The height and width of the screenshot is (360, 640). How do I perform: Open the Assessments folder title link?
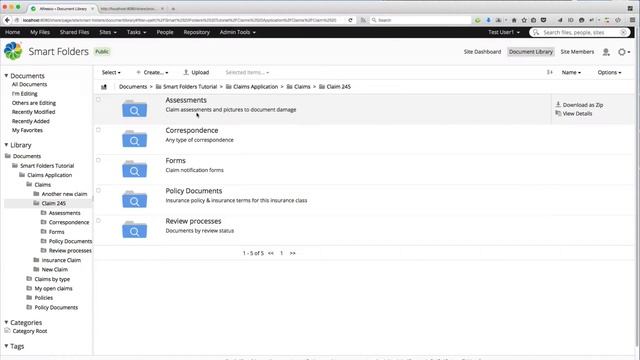tap(186, 100)
